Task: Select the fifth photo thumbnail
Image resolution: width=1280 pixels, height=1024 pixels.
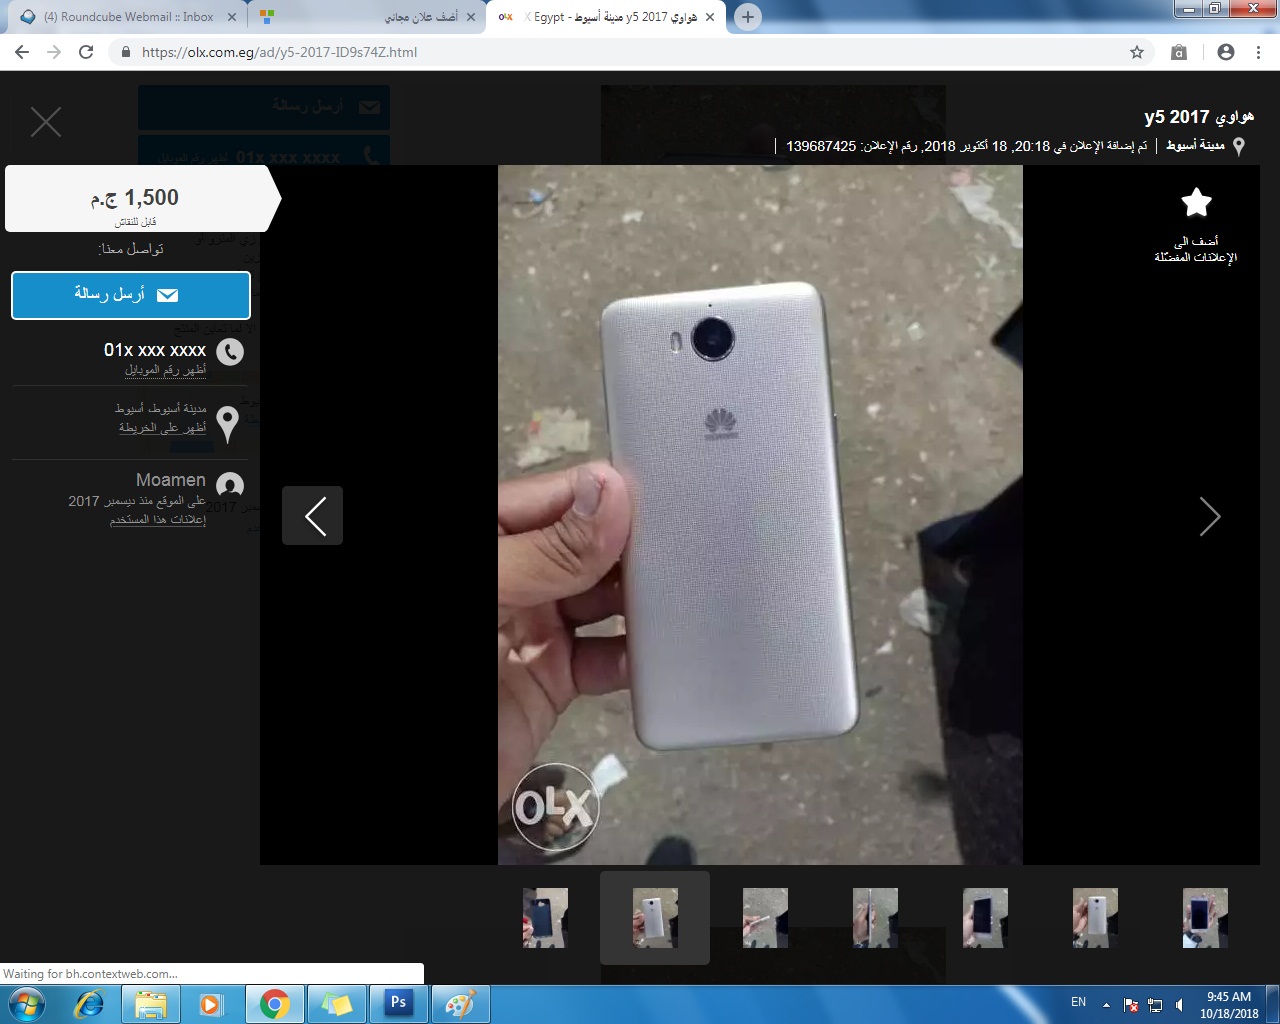Action: [x=985, y=918]
